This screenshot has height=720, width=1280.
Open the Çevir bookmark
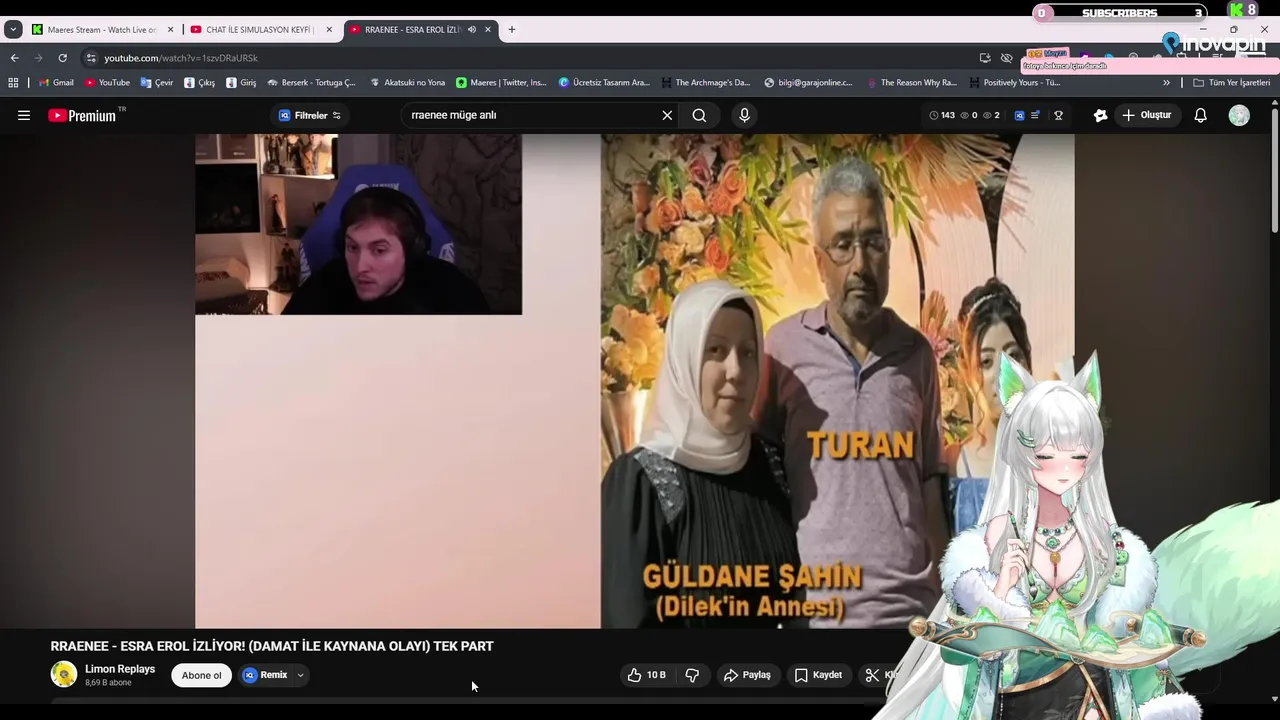(x=157, y=83)
